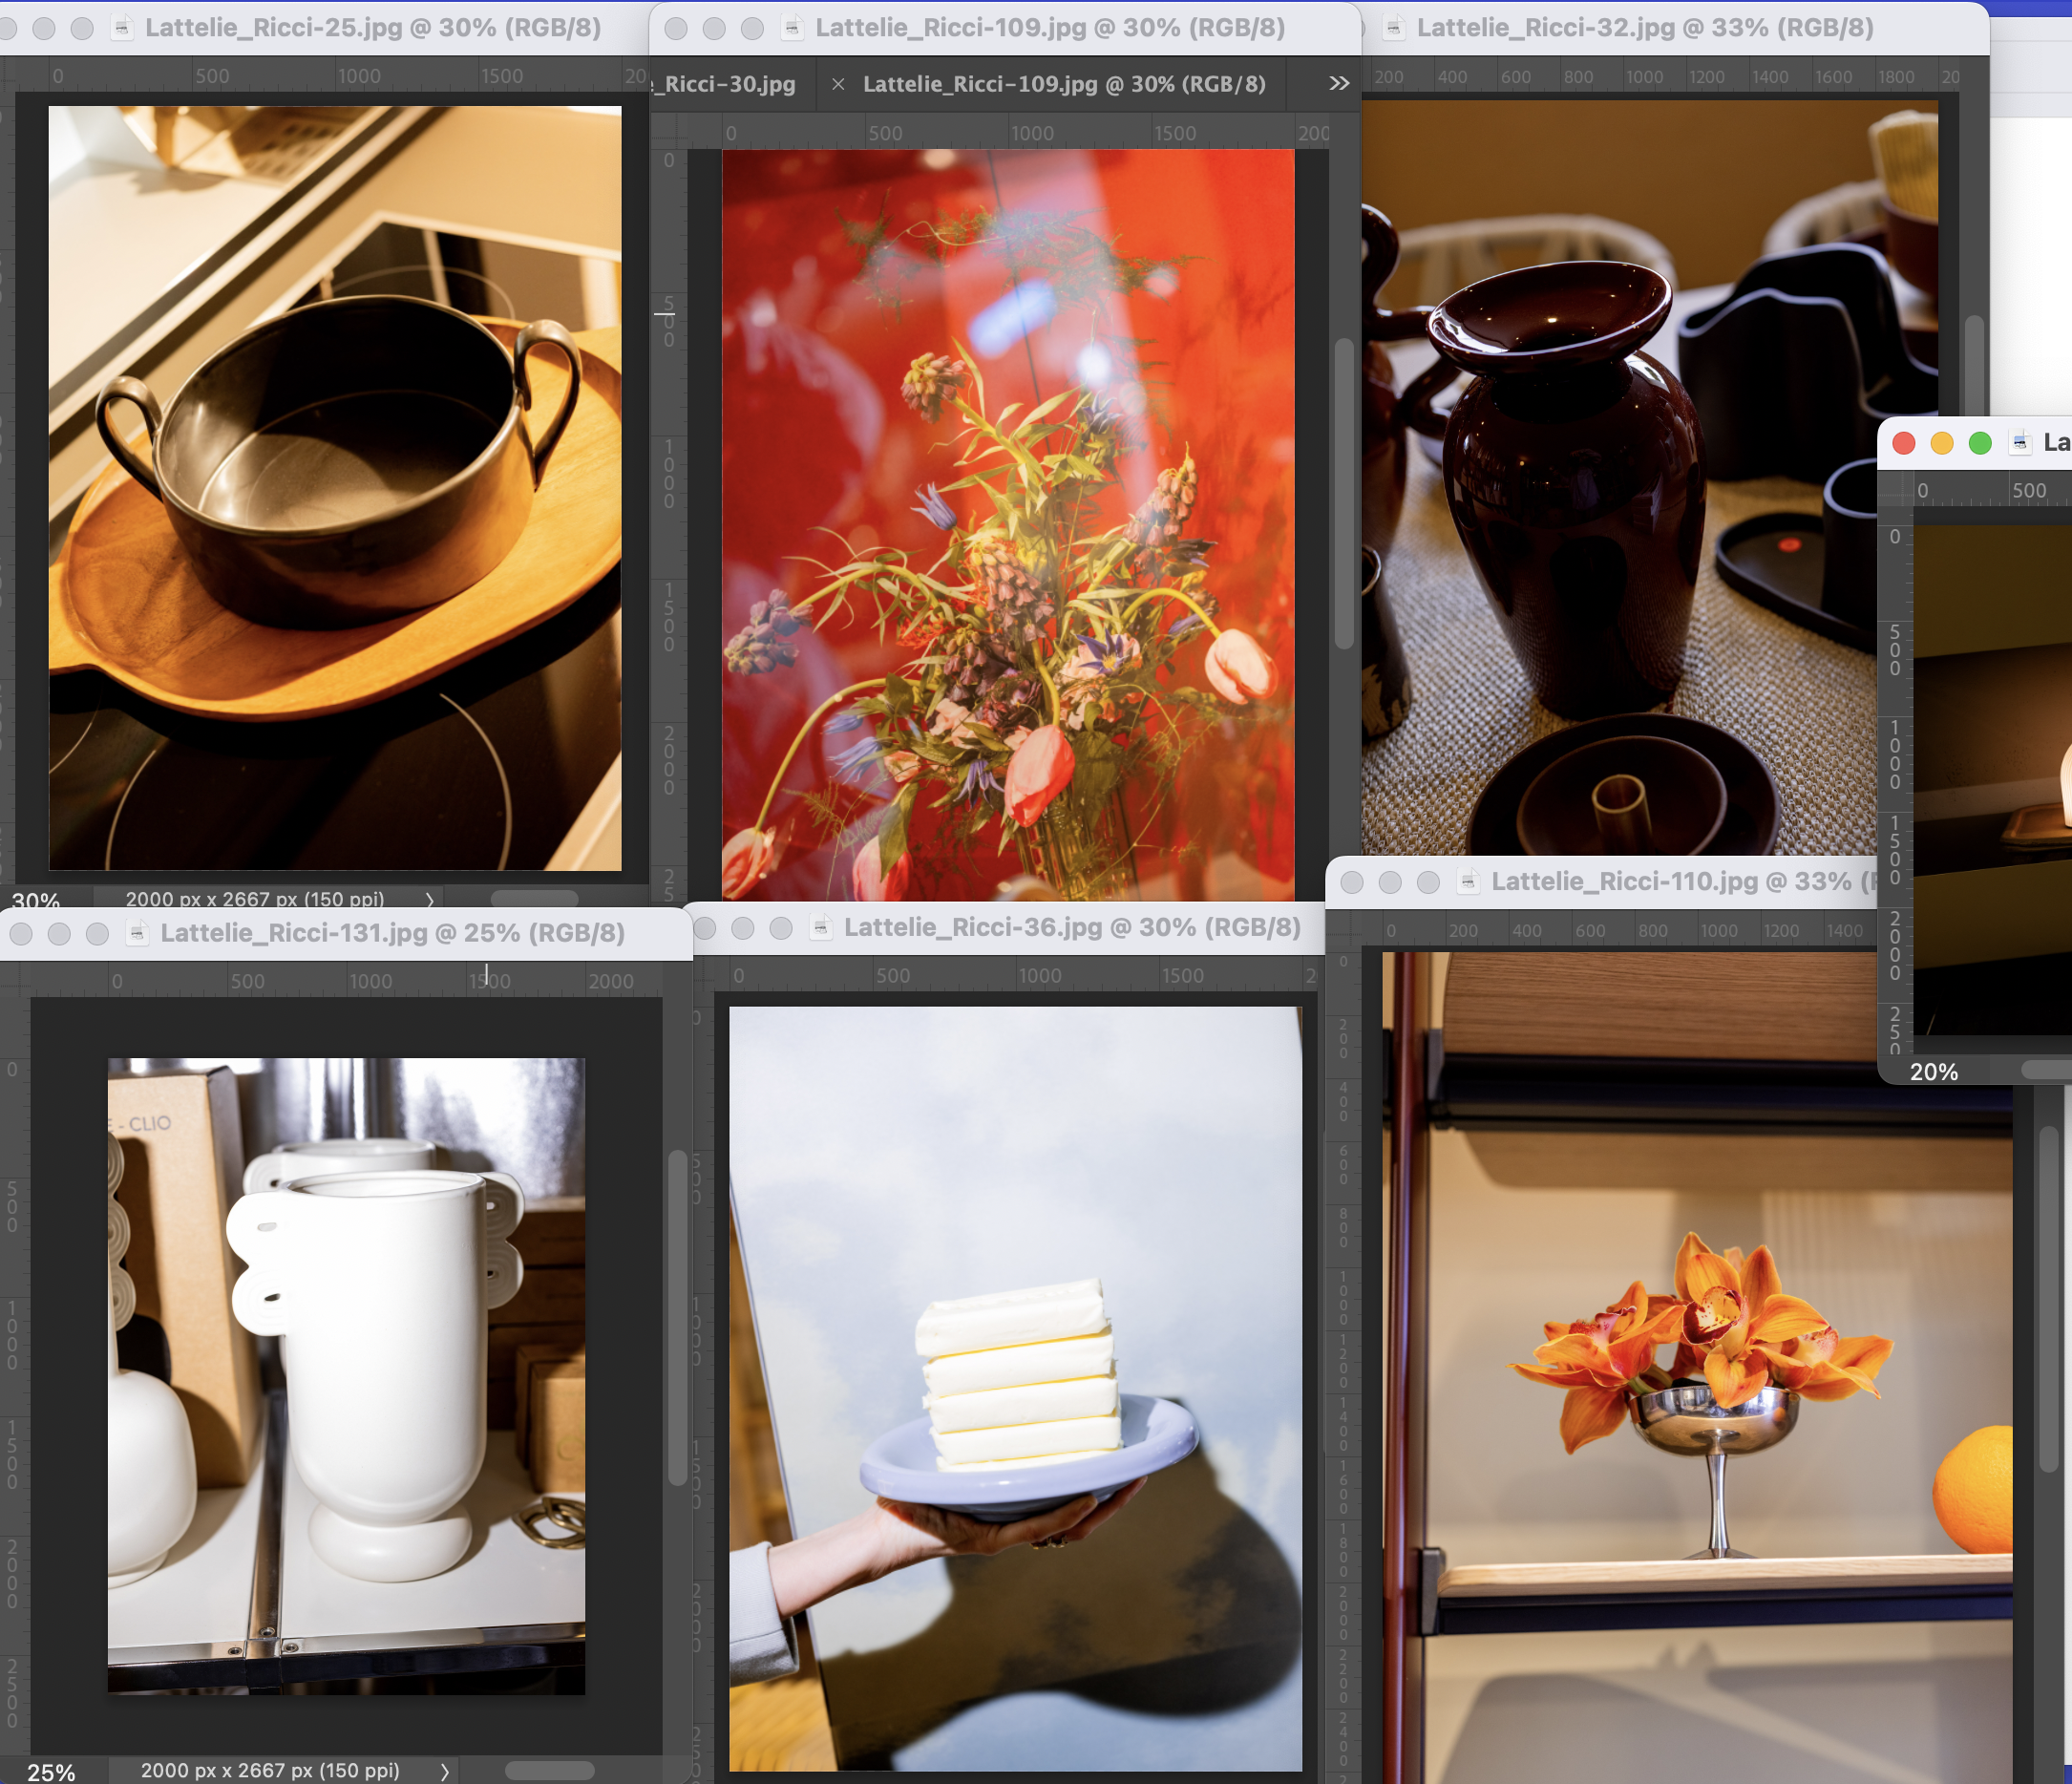Click Lattelie_Ricci-110.jpg title bar document icon
Image resolution: width=2072 pixels, height=1784 pixels.
pos(1468,882)
